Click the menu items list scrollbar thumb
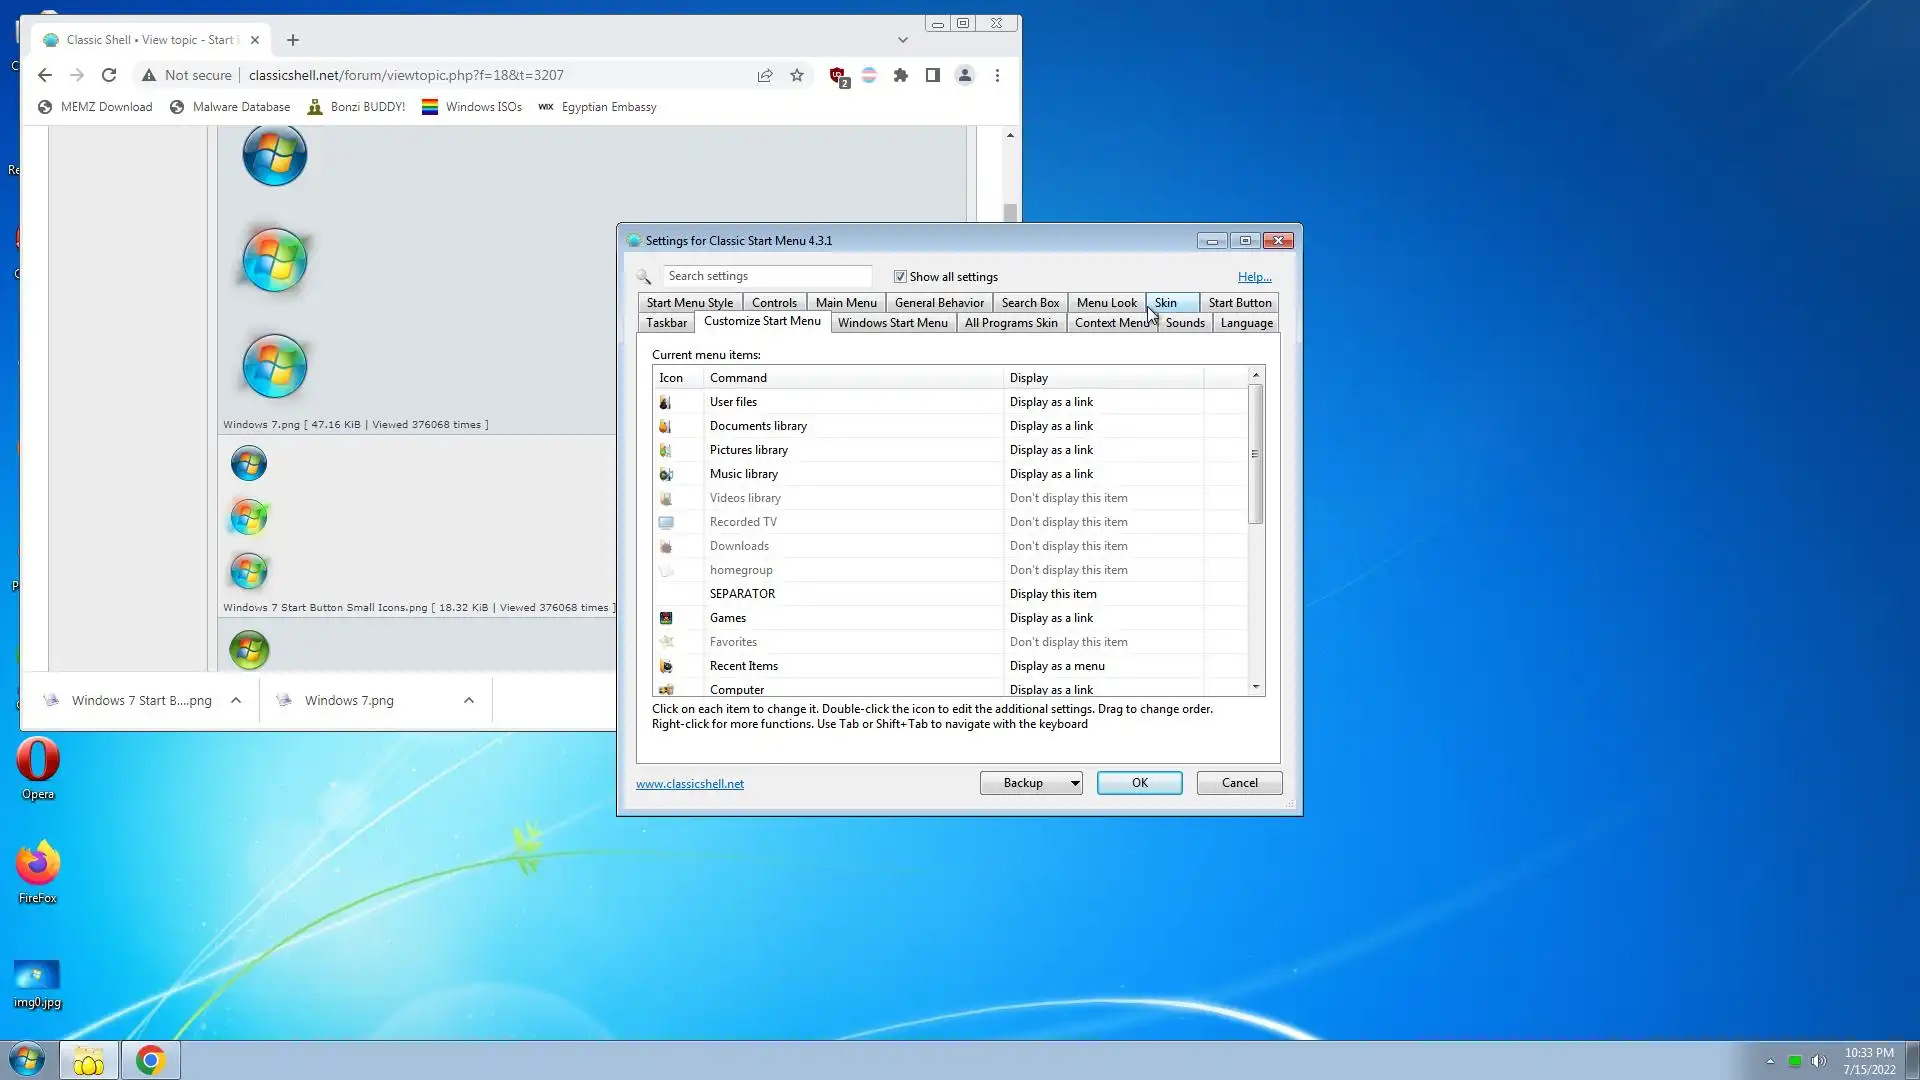Viewport: 1920px width, 1080px height. [1255, 454]
